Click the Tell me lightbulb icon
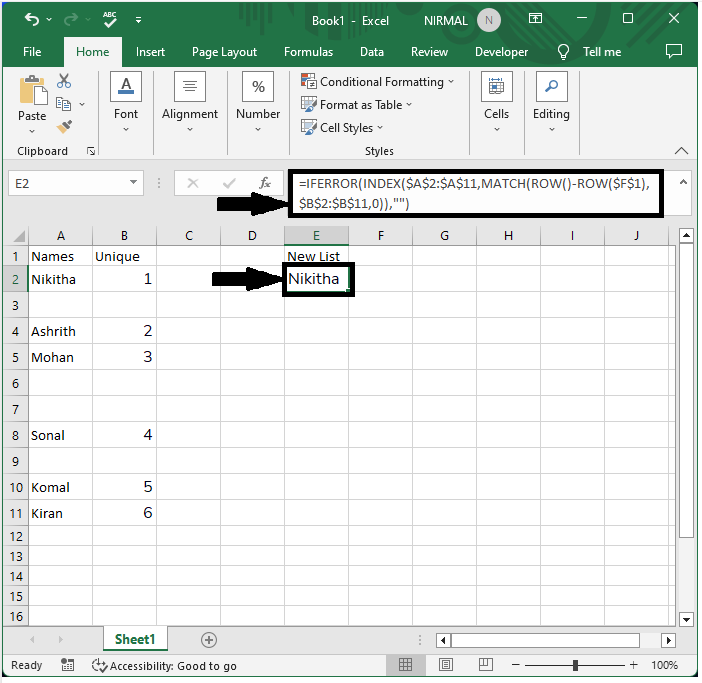This screenshot has height=683, width=702. coord(563,52)
